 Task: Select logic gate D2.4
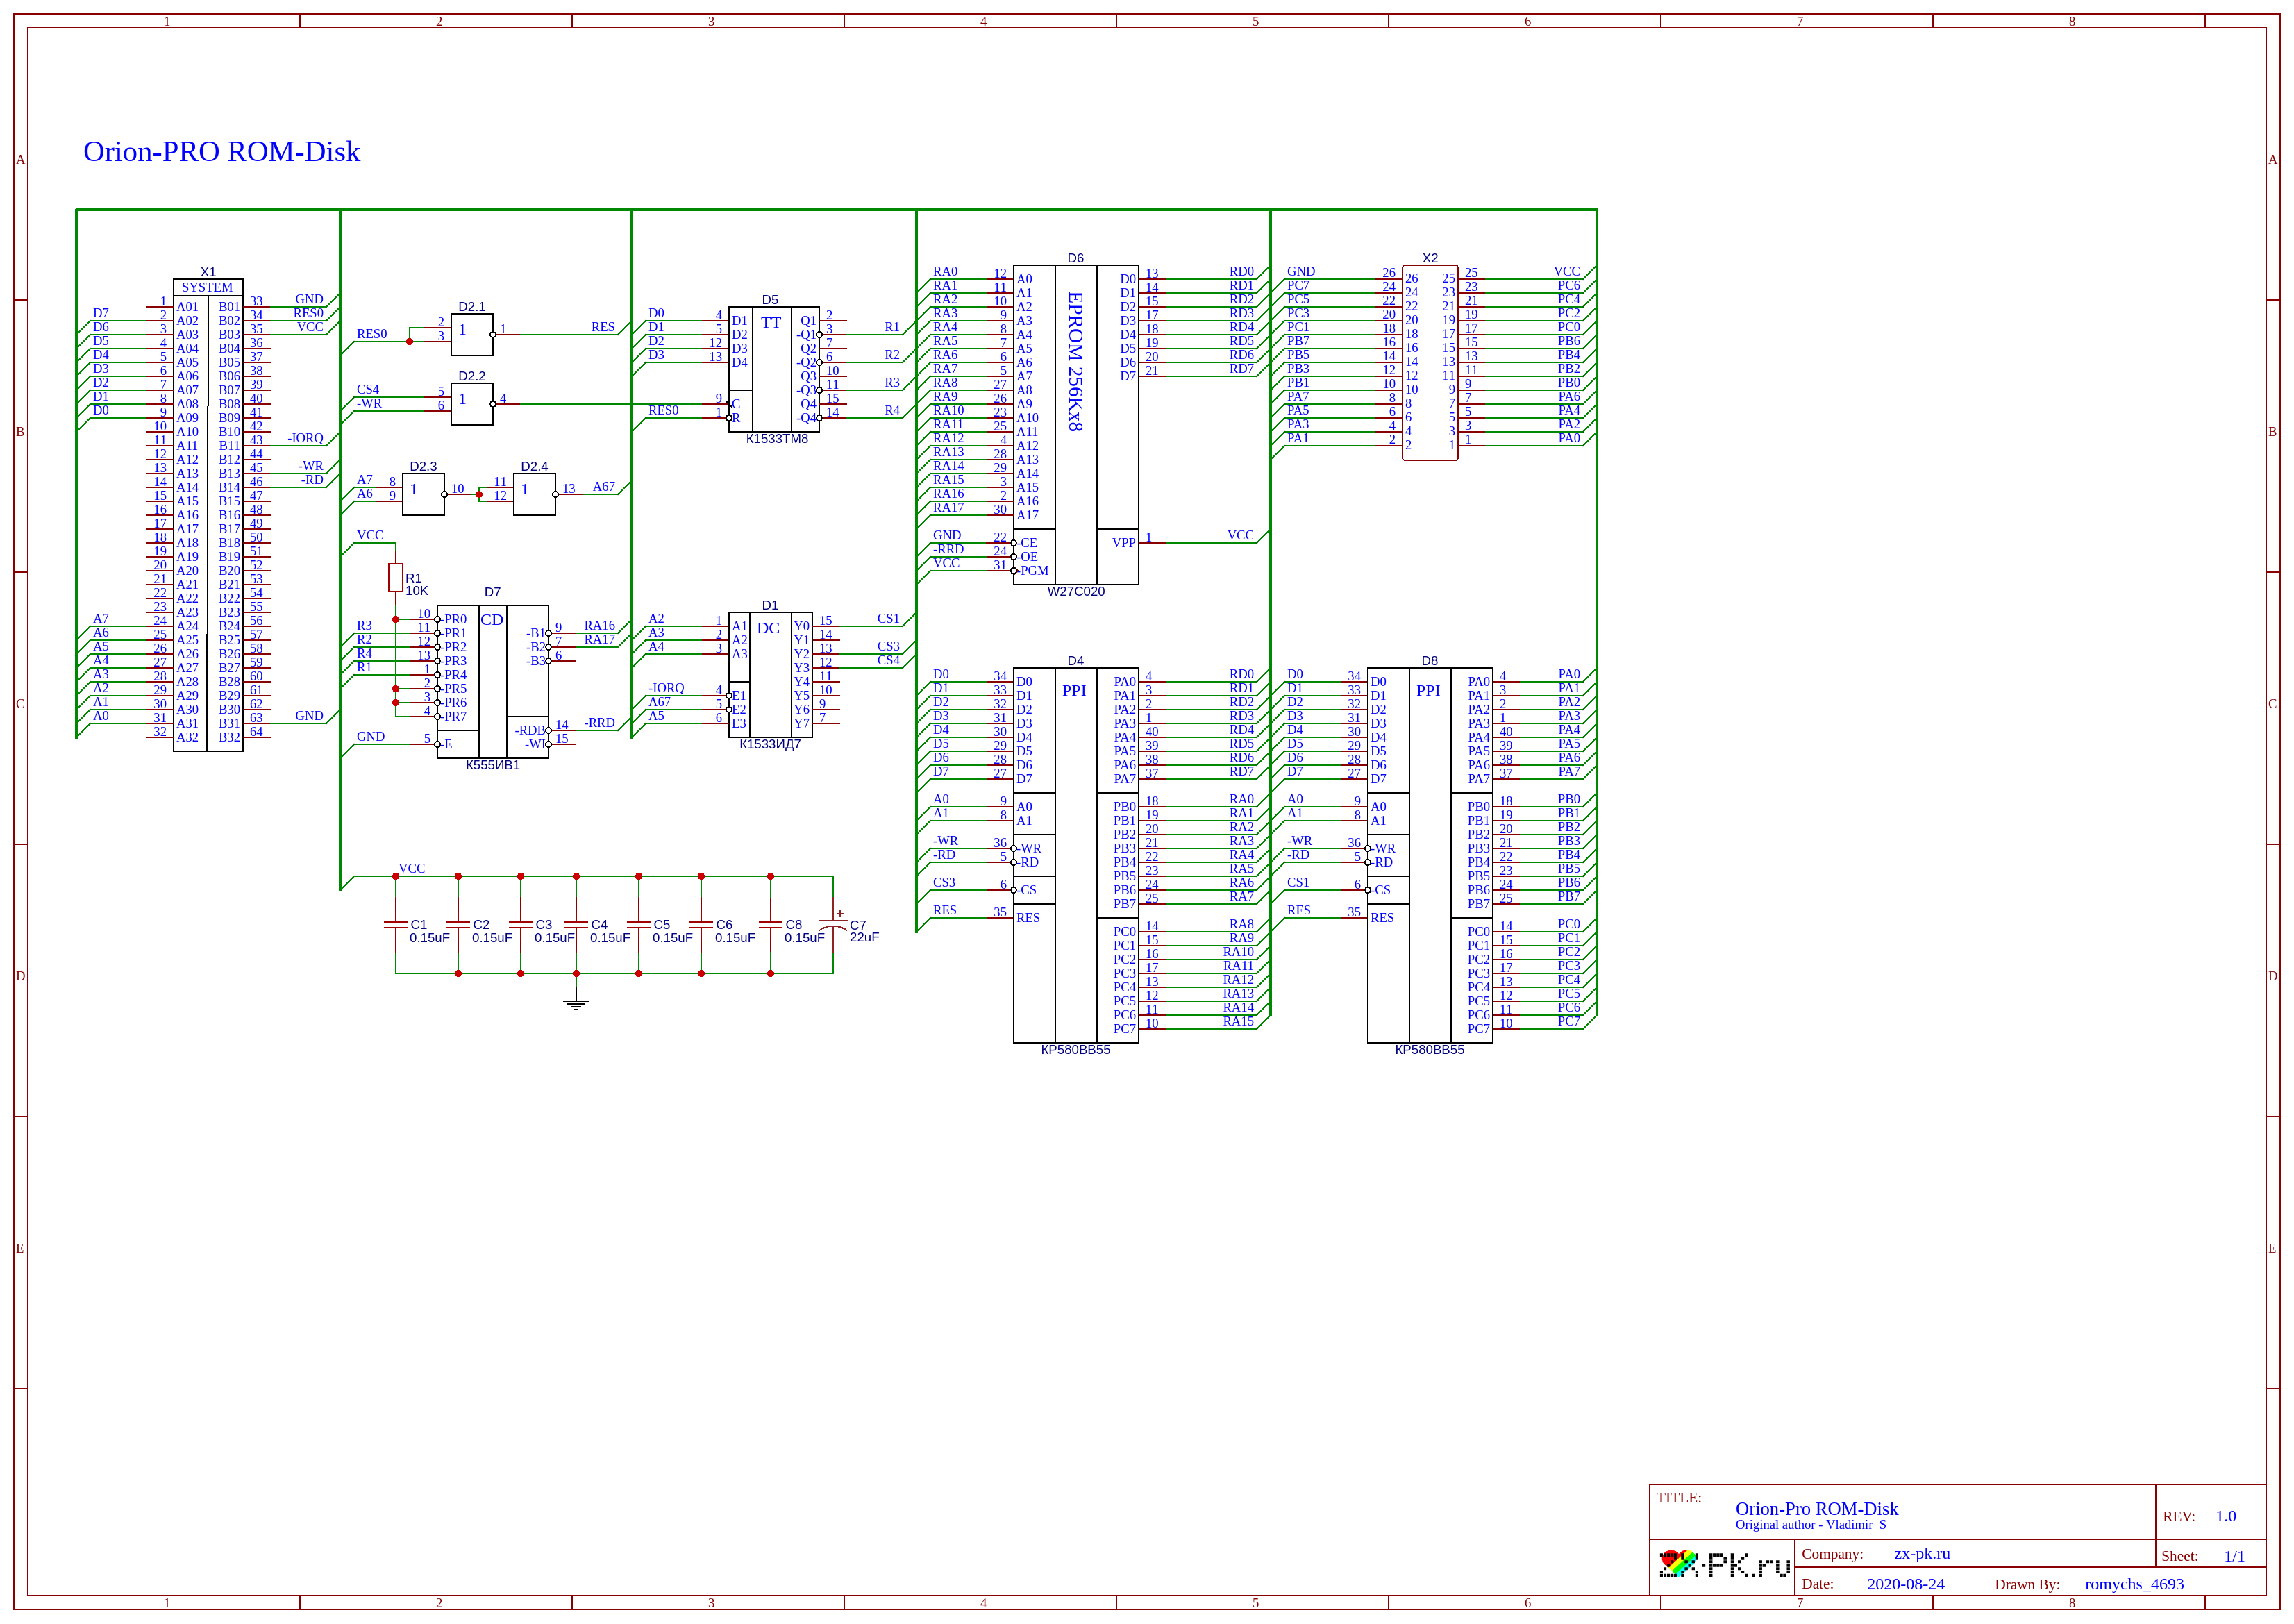coord(534,494)
